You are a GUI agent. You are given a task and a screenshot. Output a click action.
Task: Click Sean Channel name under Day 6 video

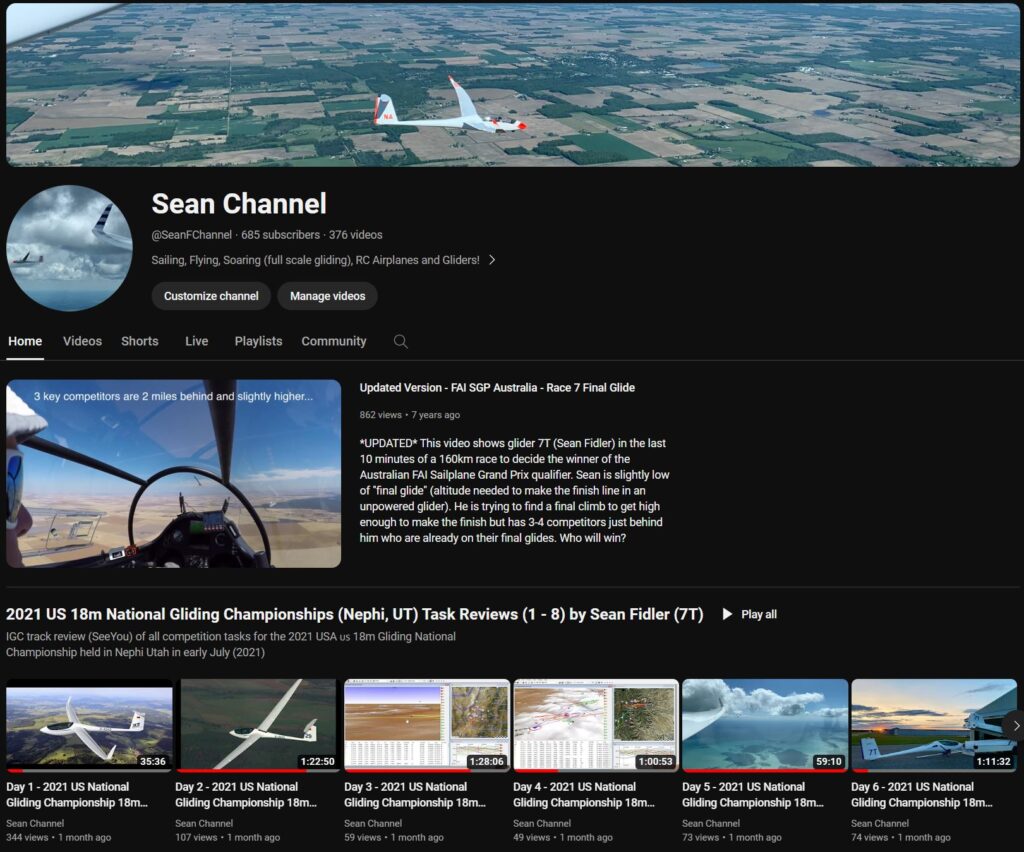pyautogui.click(x=880, y=823)
